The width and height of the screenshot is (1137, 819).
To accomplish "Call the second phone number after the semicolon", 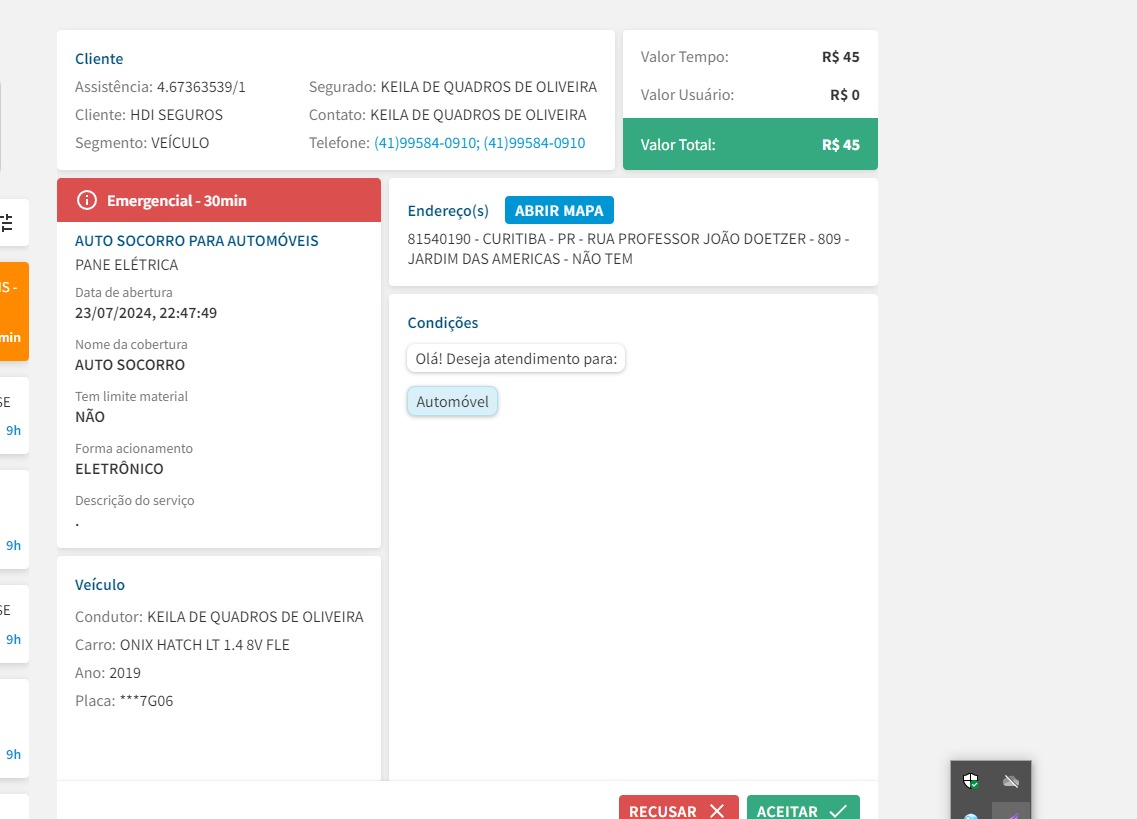I will 534,143.
